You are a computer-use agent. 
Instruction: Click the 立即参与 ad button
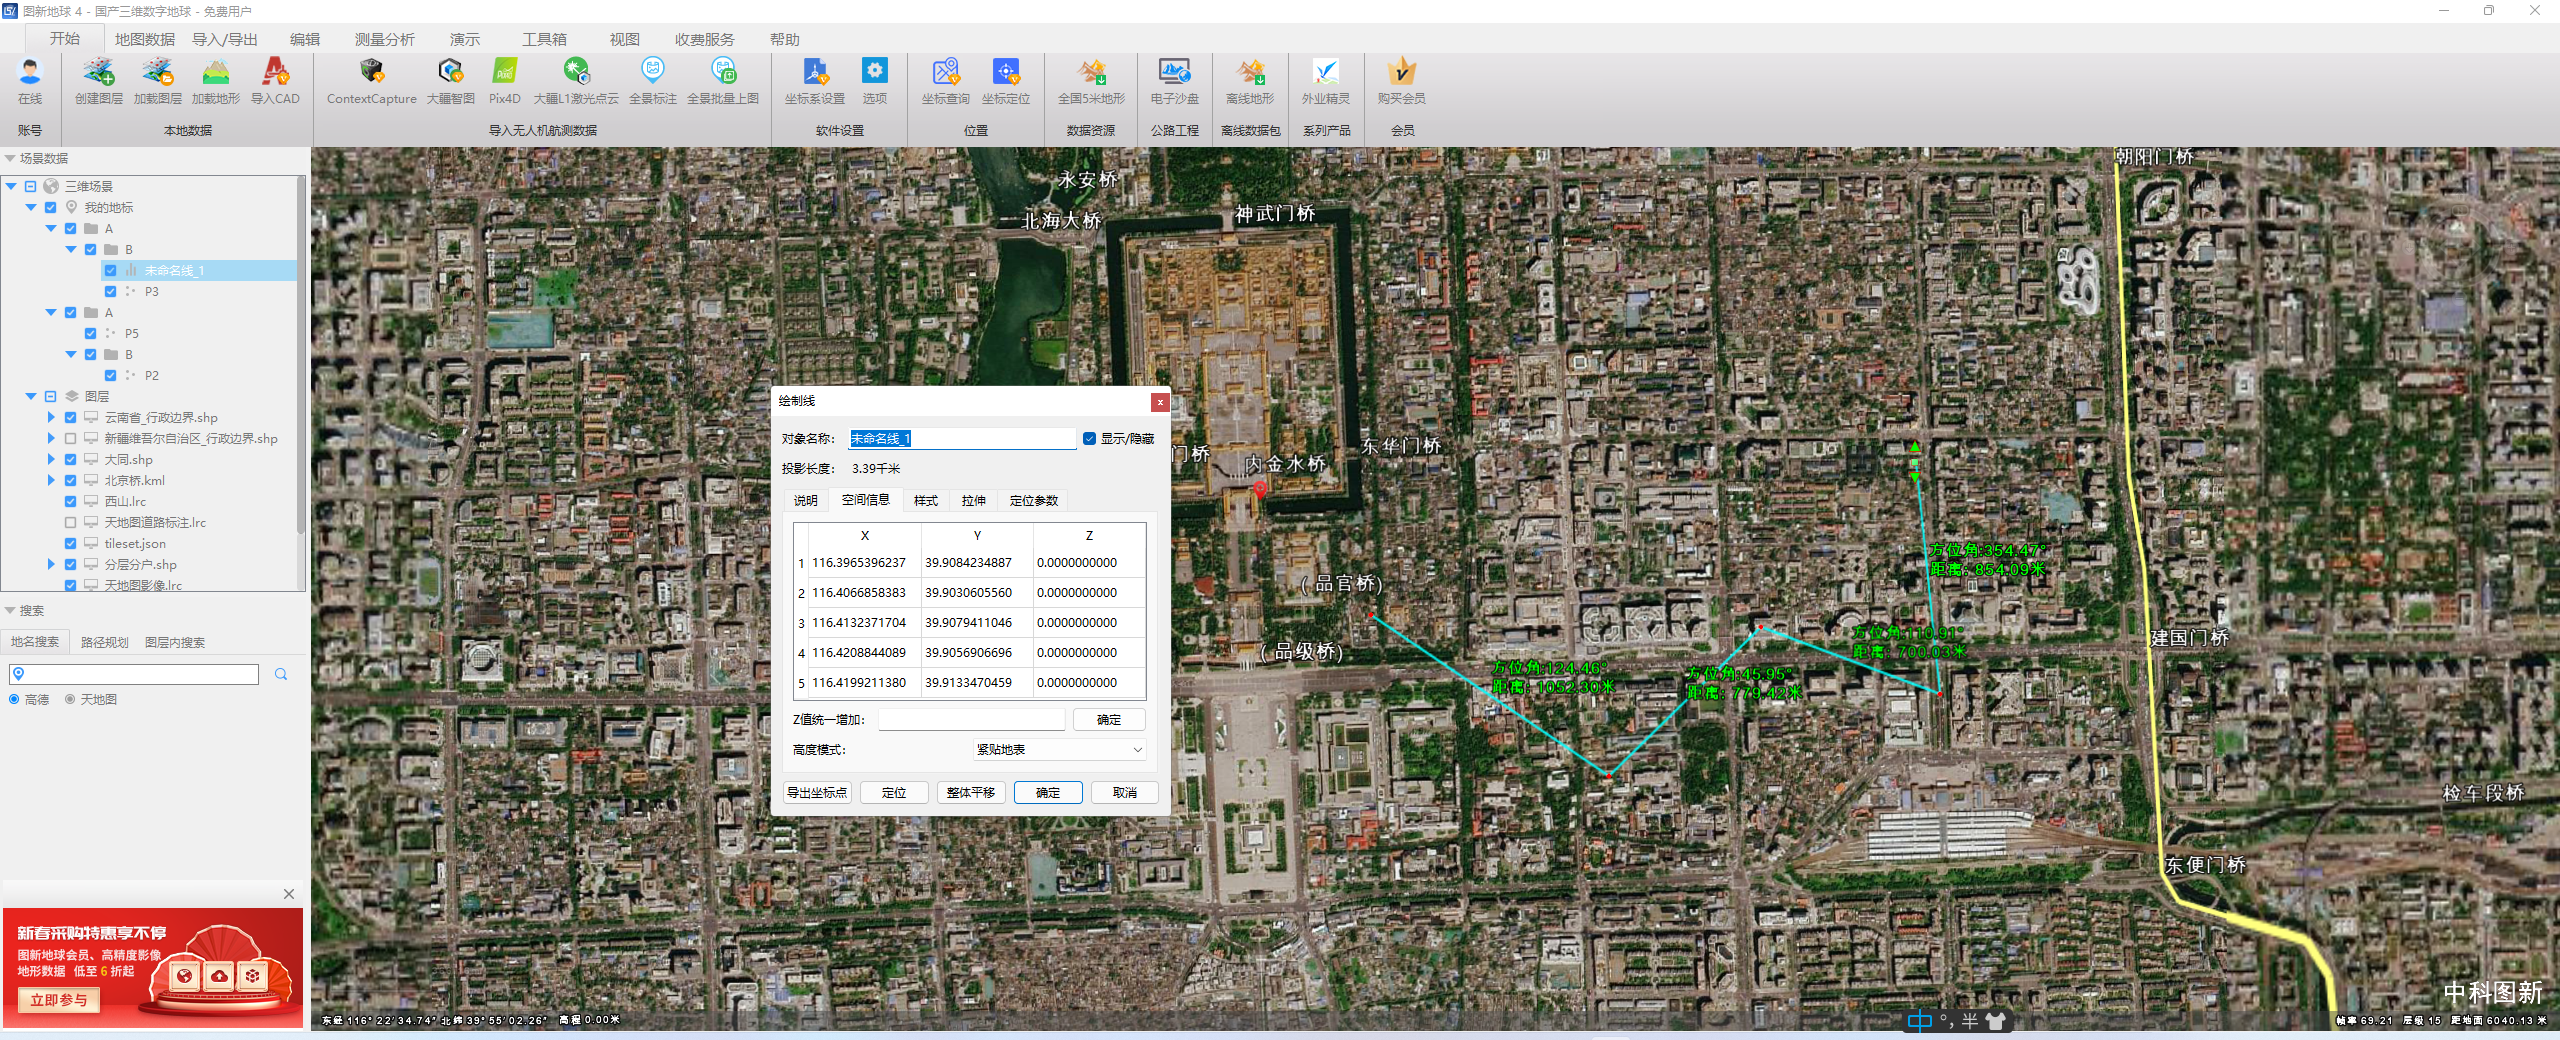point(58,999)
